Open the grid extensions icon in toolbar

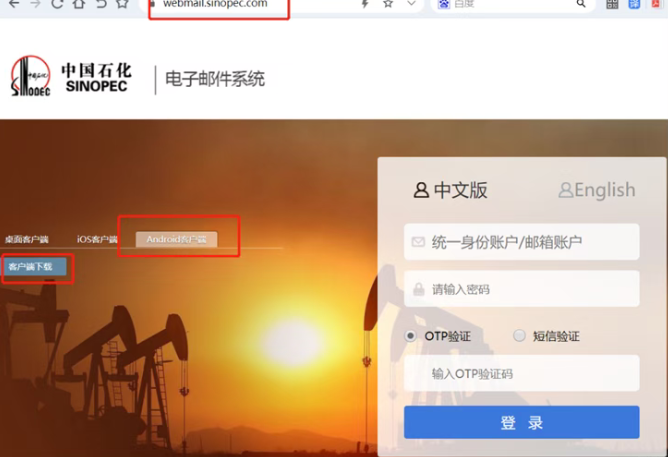tap(612, 4)
